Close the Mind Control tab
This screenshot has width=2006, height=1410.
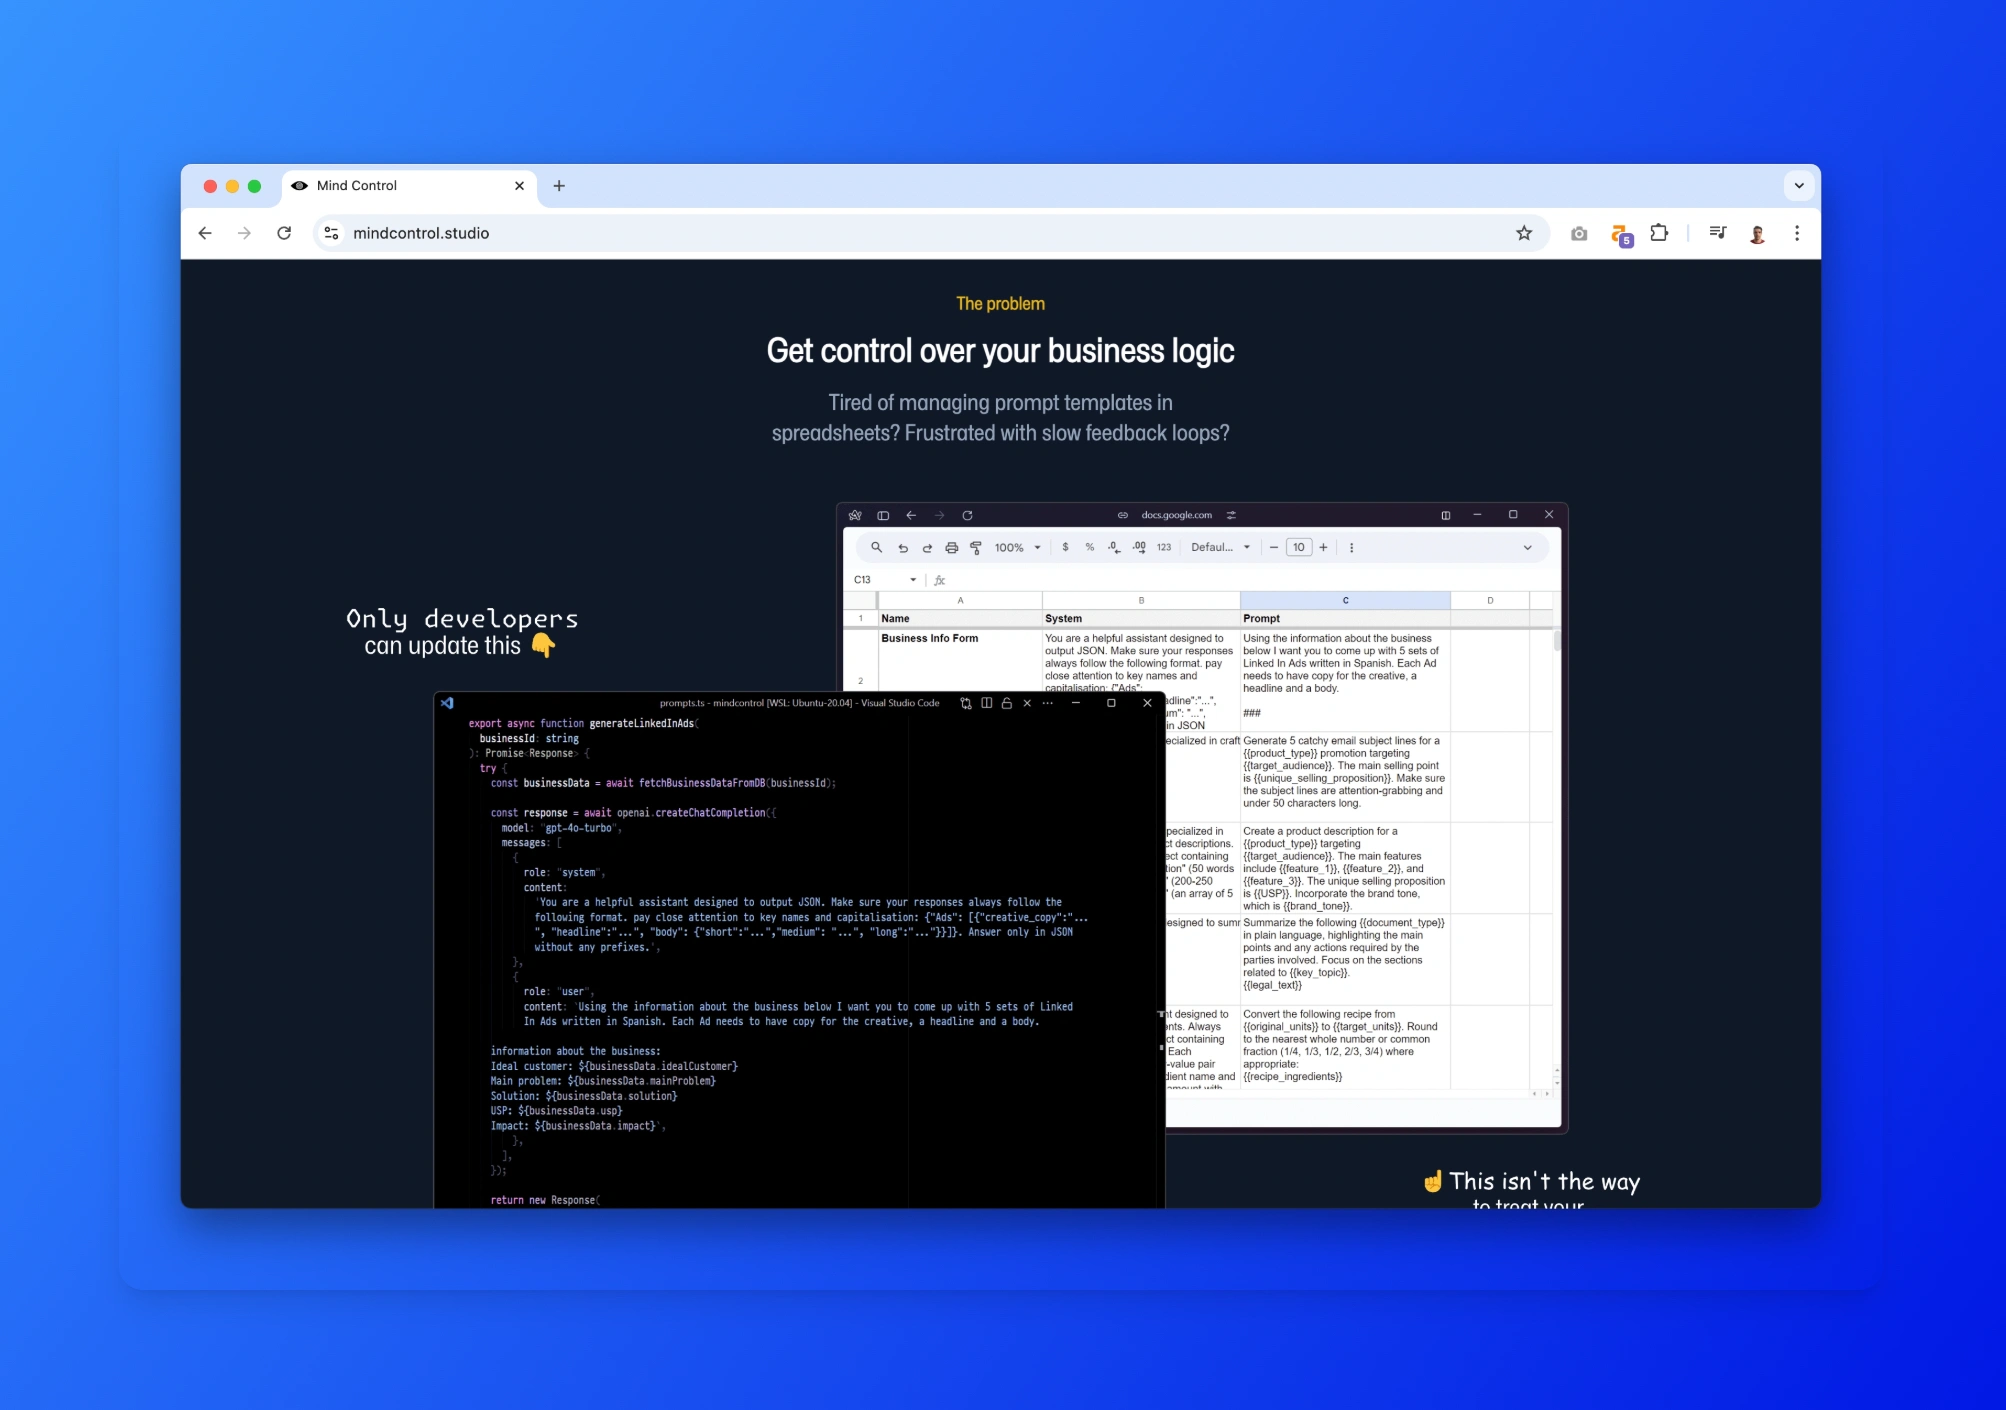pos(519,186)
